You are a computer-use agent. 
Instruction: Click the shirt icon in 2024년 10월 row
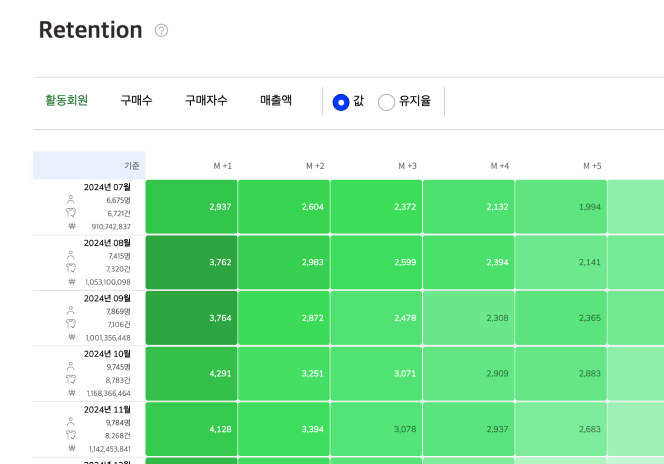coord(71,380)
